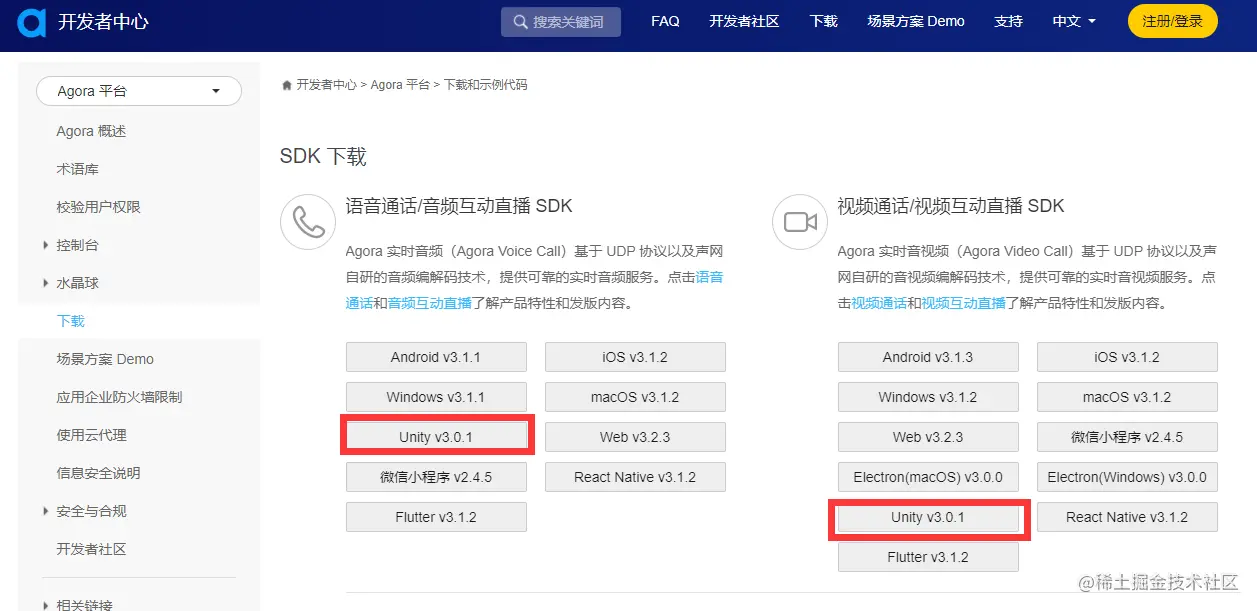Viewport: 1257px width, 611px height.
Task: Open the FAQ menu item
Action: point(665,21)
